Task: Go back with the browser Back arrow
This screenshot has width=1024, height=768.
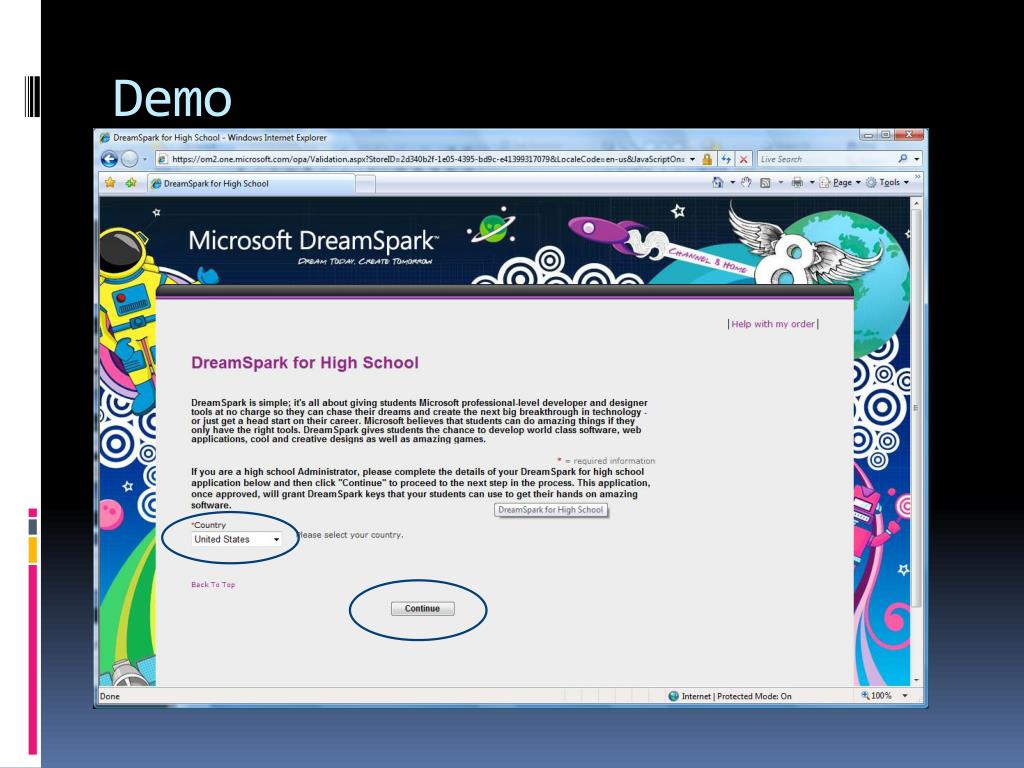Action: [x=109, y=159]
